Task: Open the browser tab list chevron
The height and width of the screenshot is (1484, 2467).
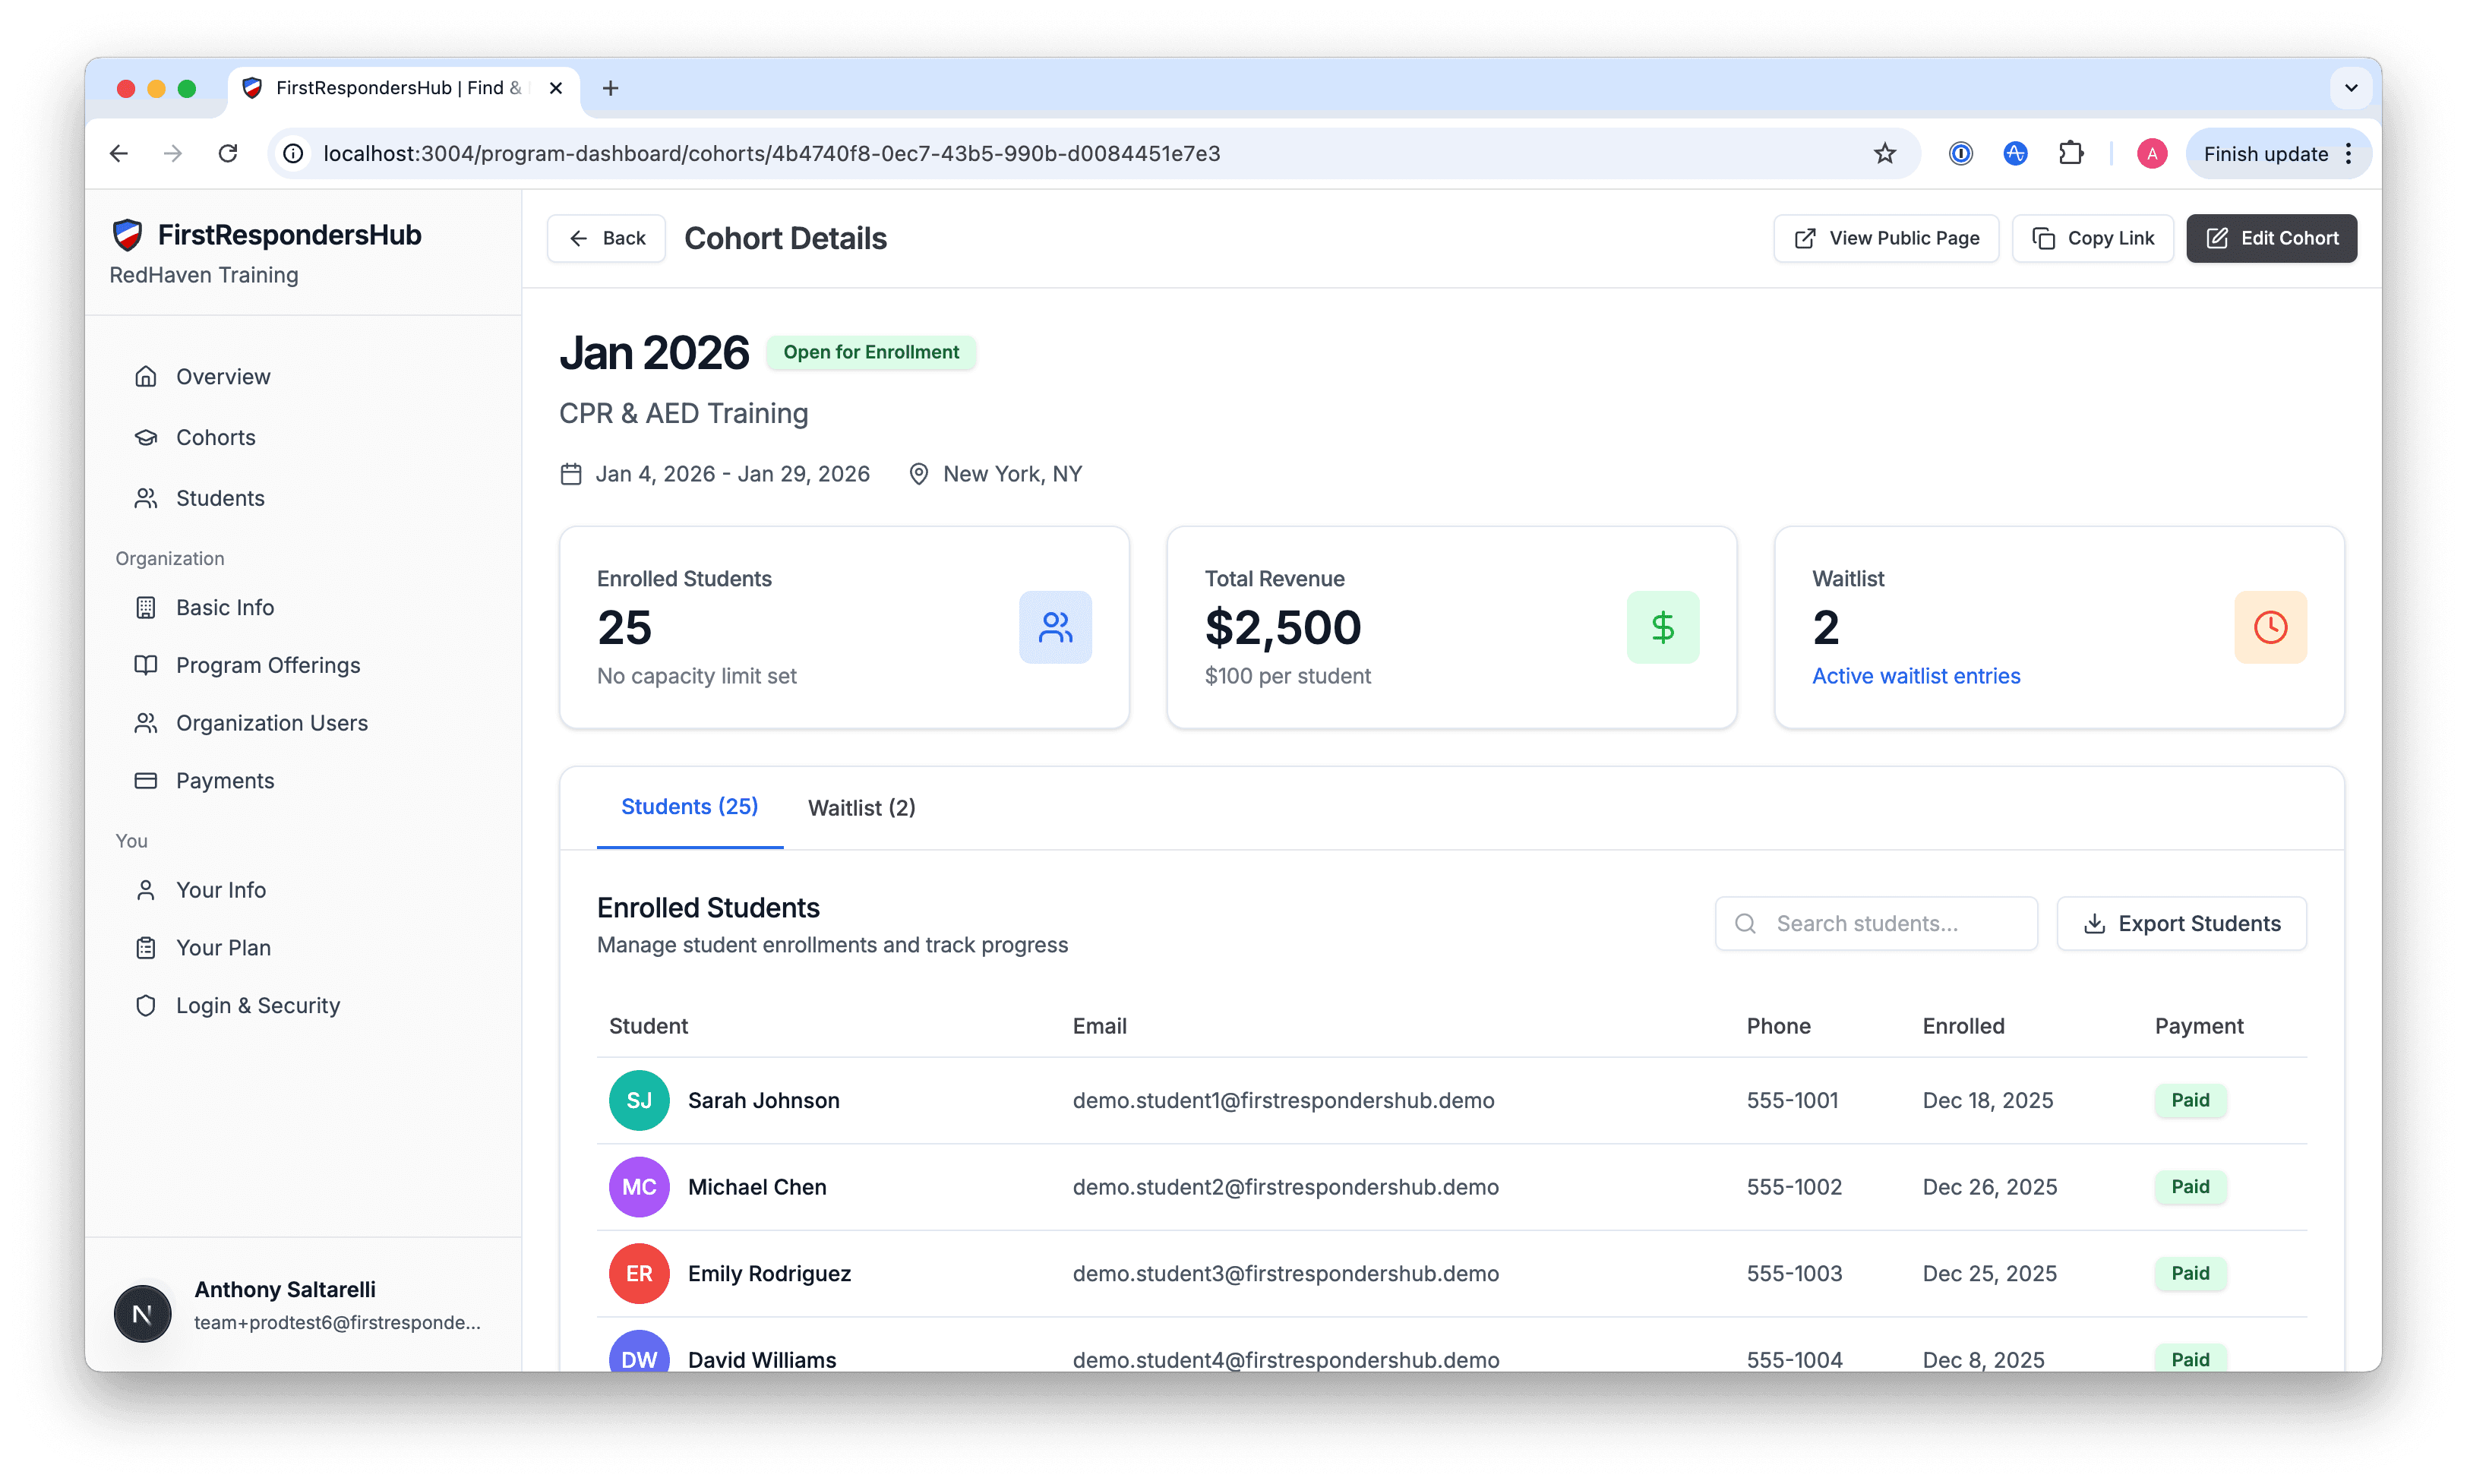Action: (x=2351, y=88)
